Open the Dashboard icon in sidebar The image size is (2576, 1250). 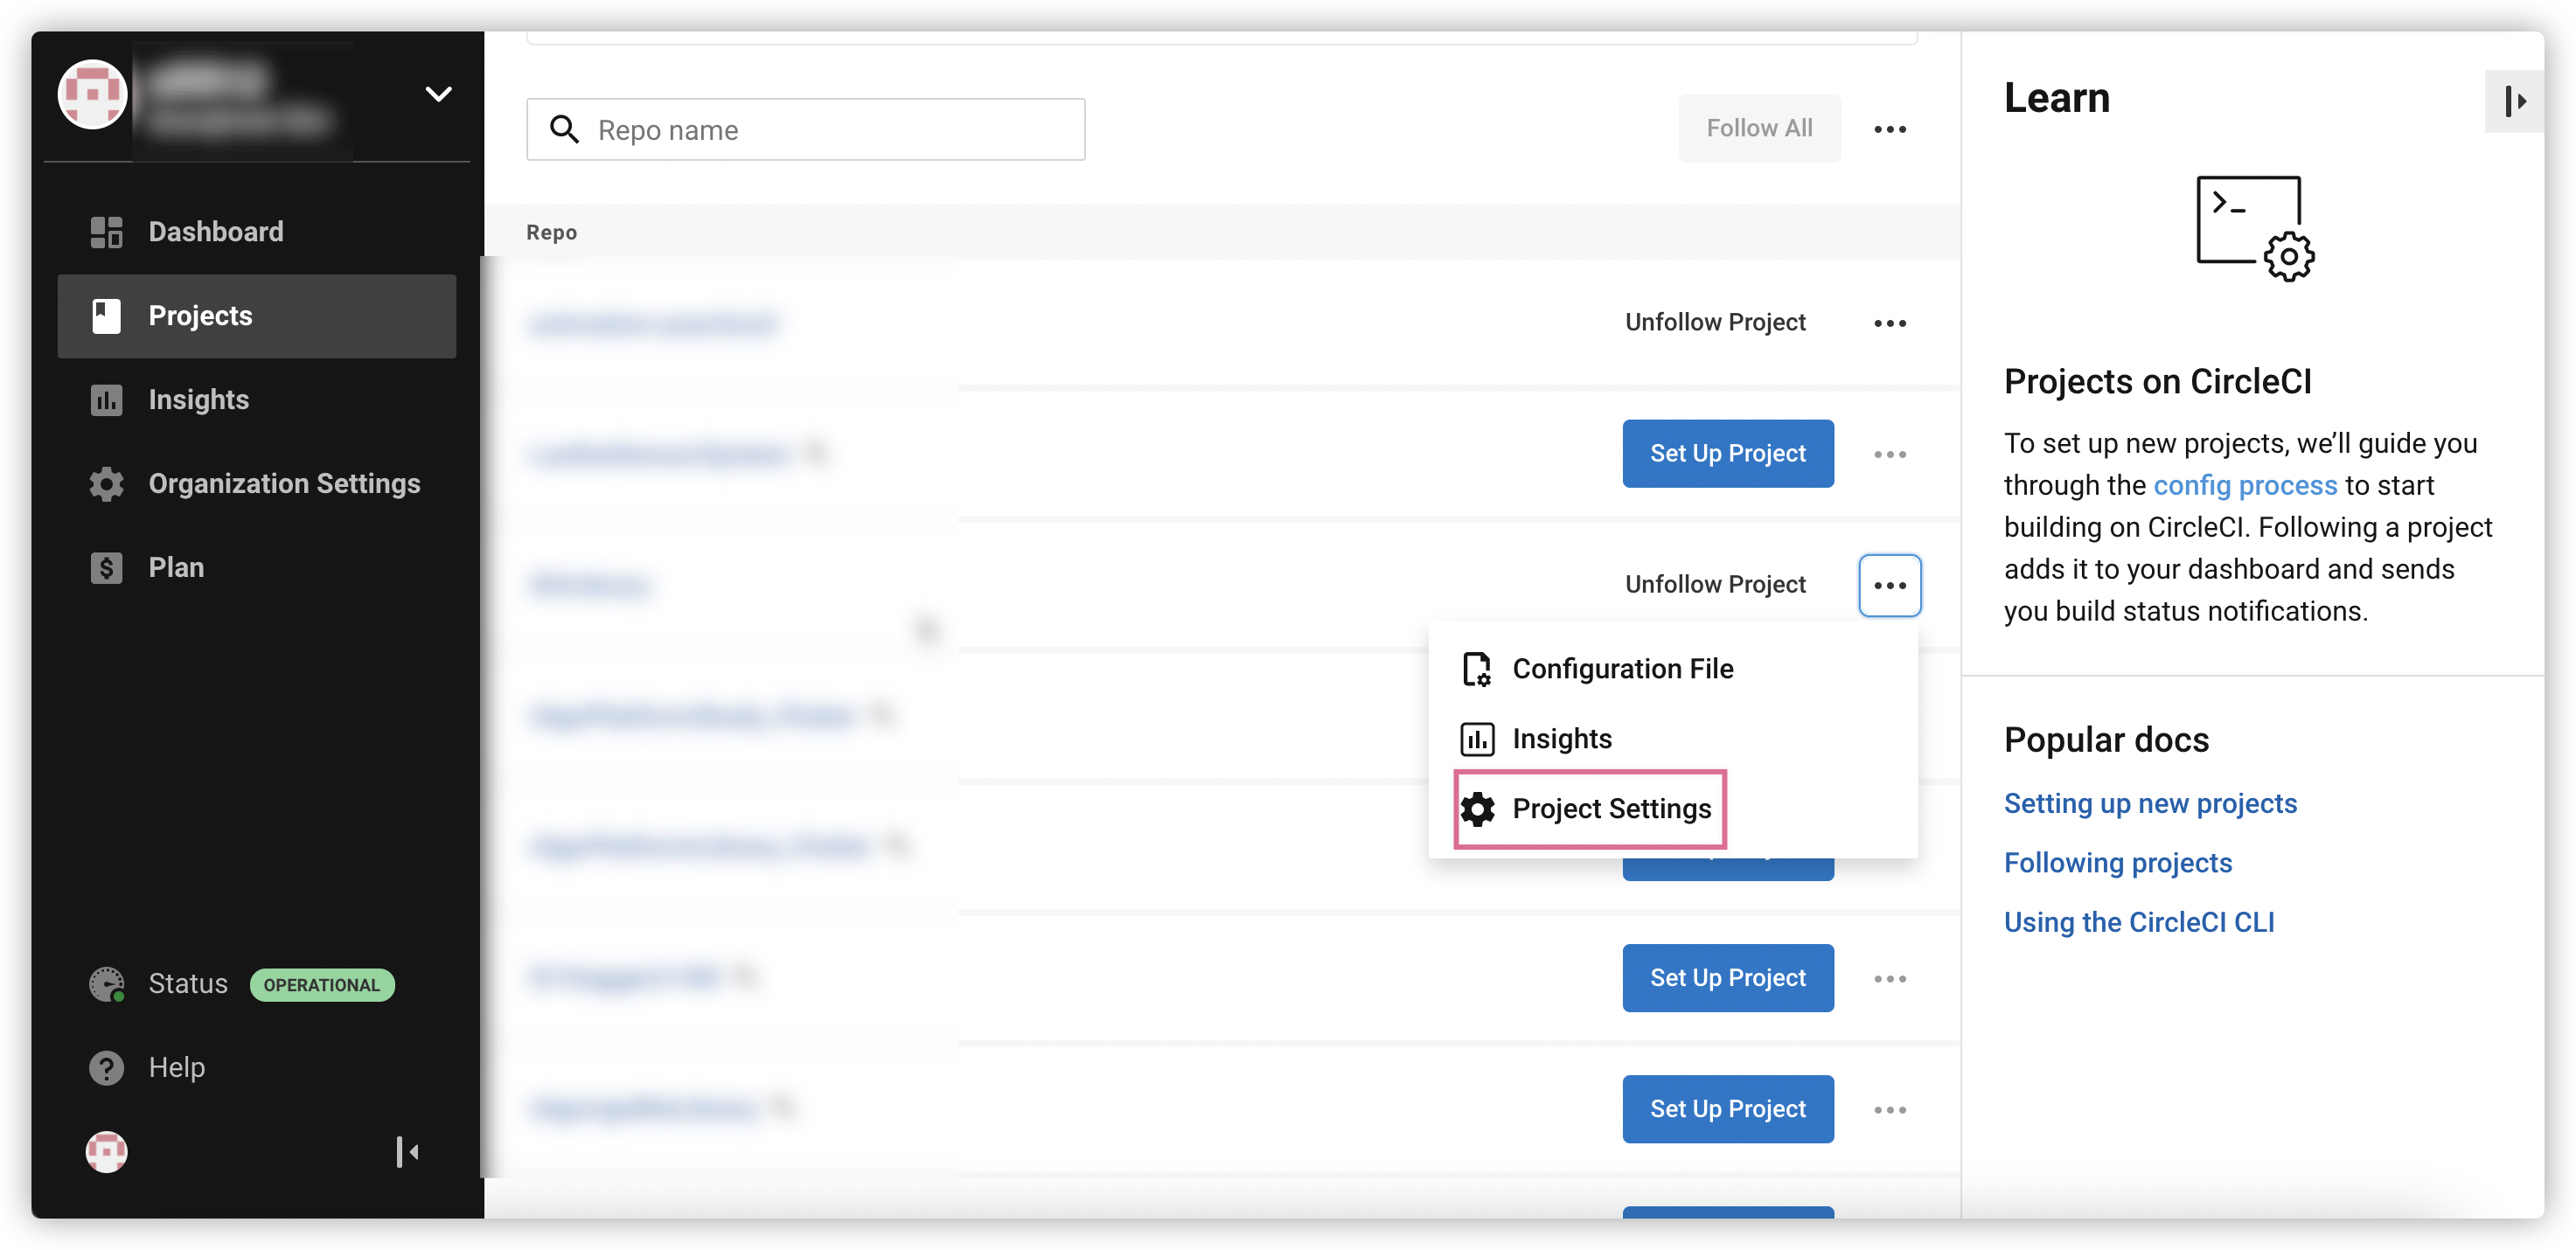[106, 232]
